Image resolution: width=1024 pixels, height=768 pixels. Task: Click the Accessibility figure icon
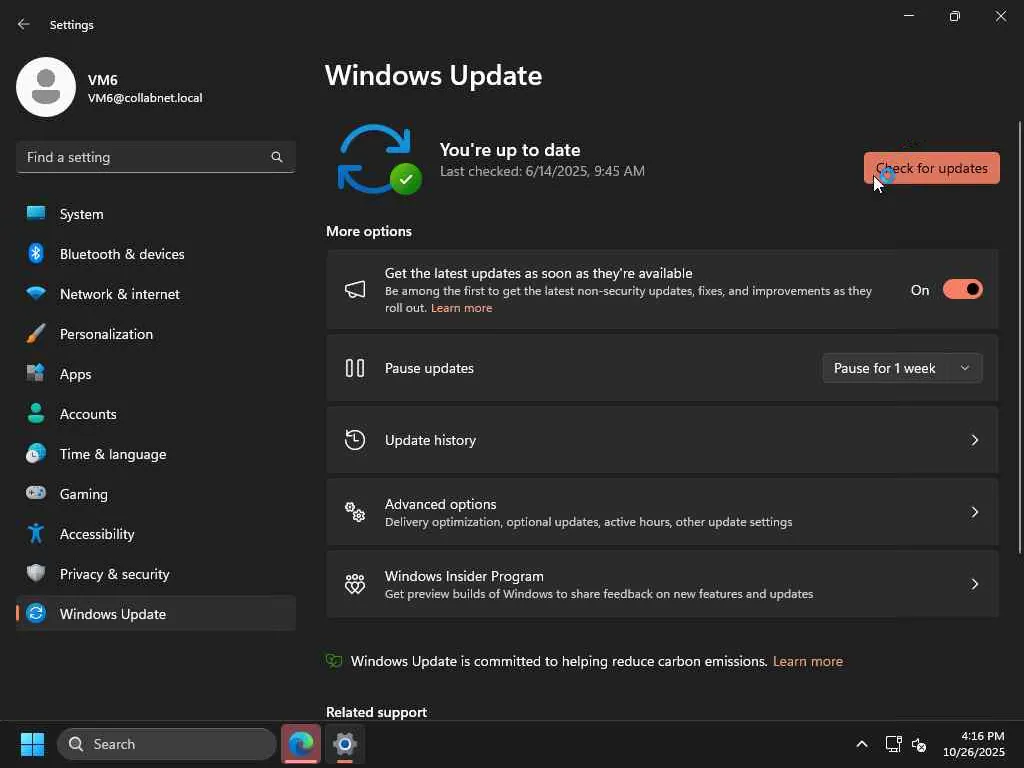(x=36, y=534)
